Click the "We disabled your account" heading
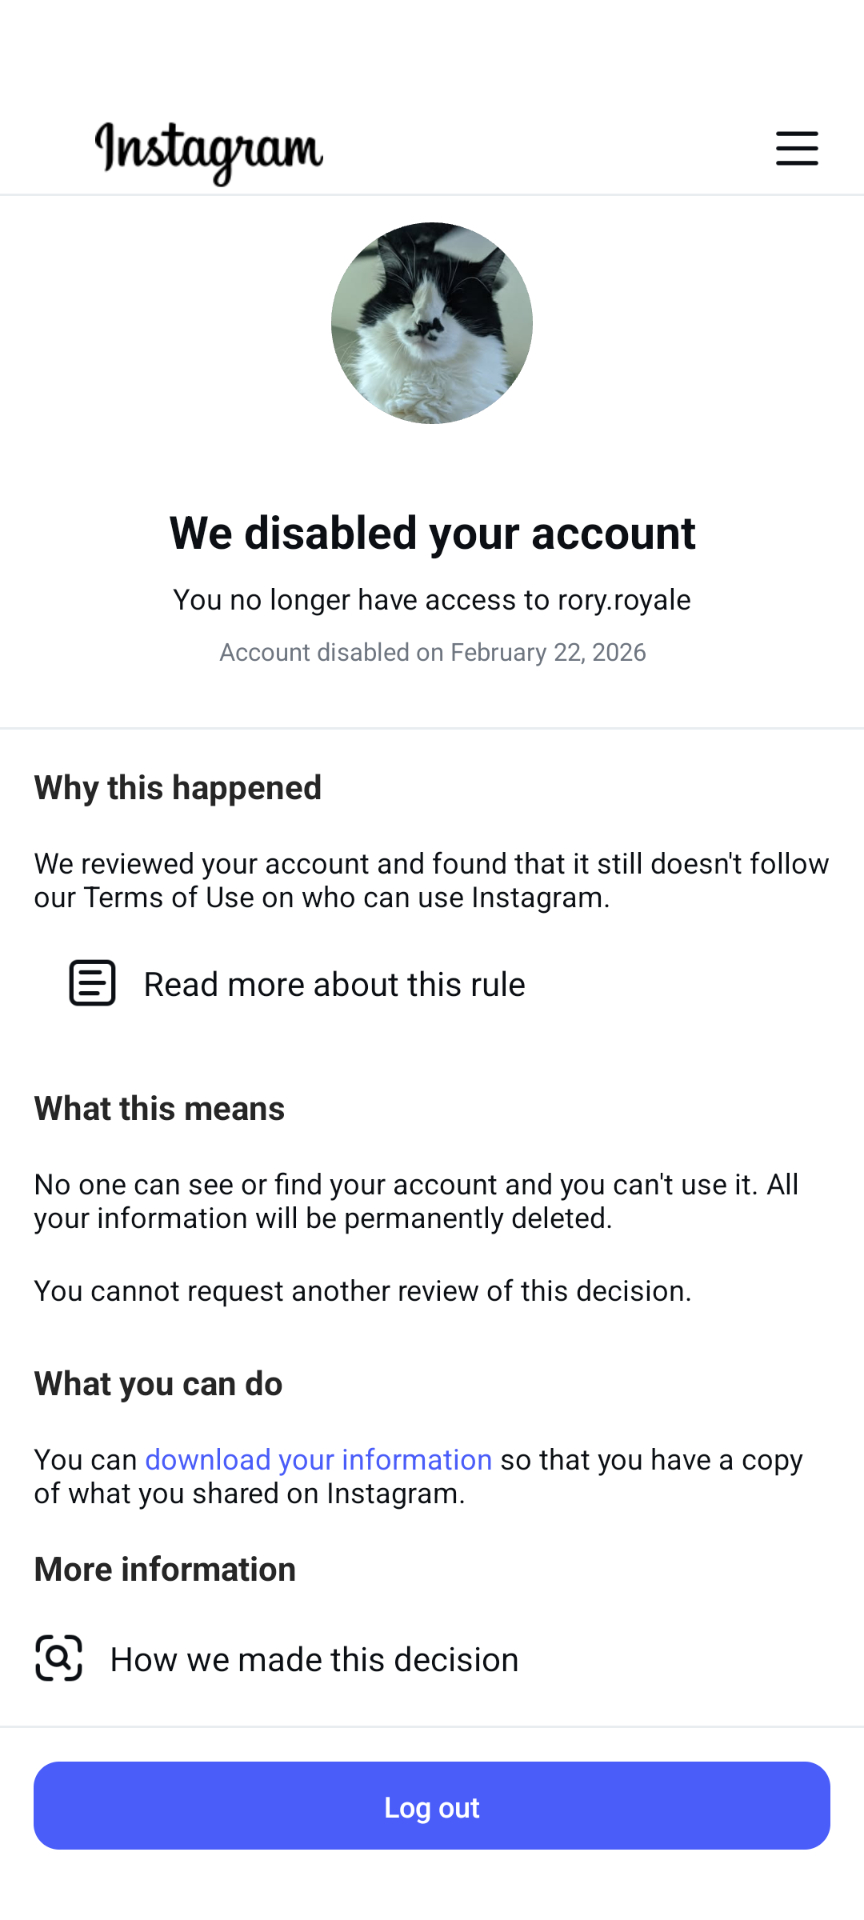Viewport: 864px width, 1920px height. tap(432, 533)
